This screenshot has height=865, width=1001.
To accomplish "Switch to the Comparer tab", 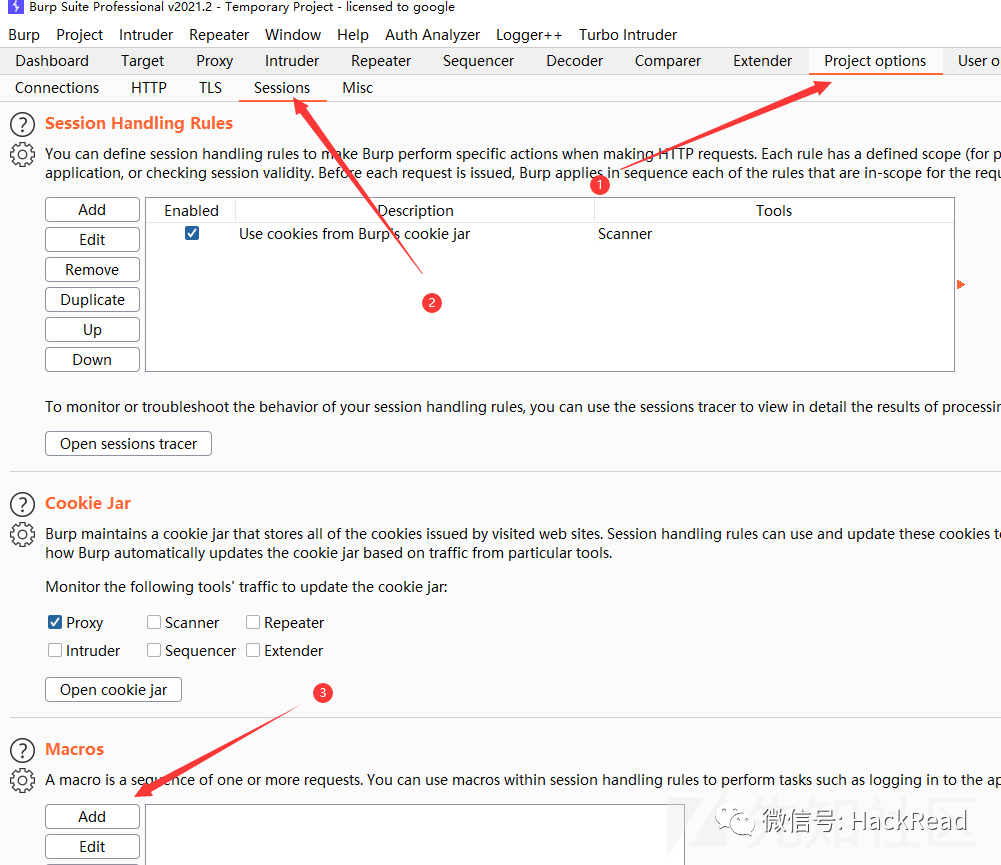I will [668, 61].
